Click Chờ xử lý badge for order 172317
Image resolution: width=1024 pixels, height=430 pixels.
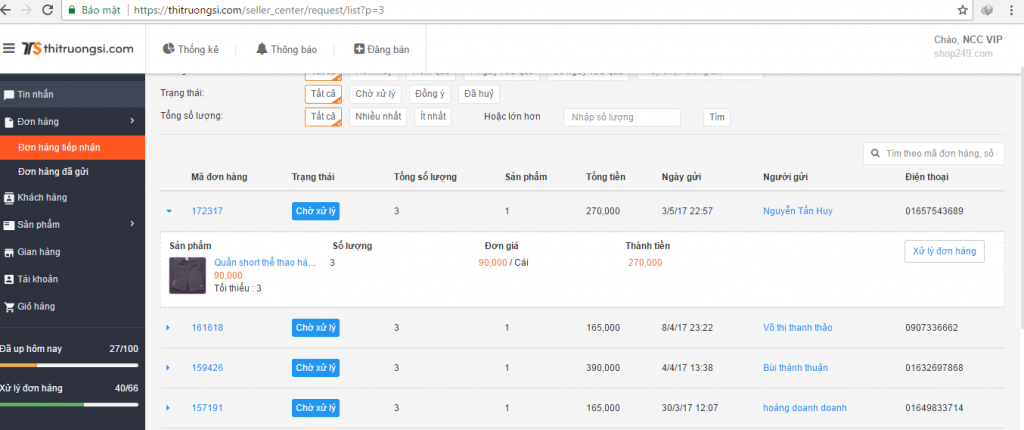pos(315,211)
